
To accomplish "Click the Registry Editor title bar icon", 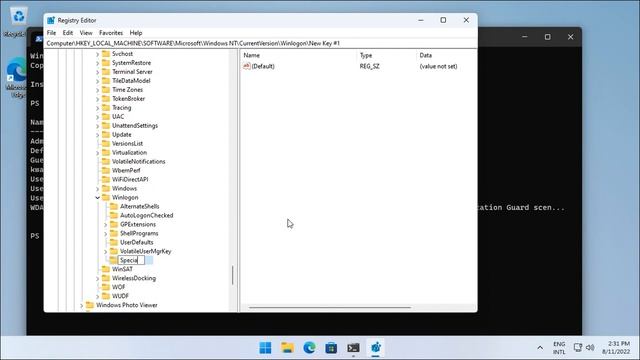I will (51, 20).
